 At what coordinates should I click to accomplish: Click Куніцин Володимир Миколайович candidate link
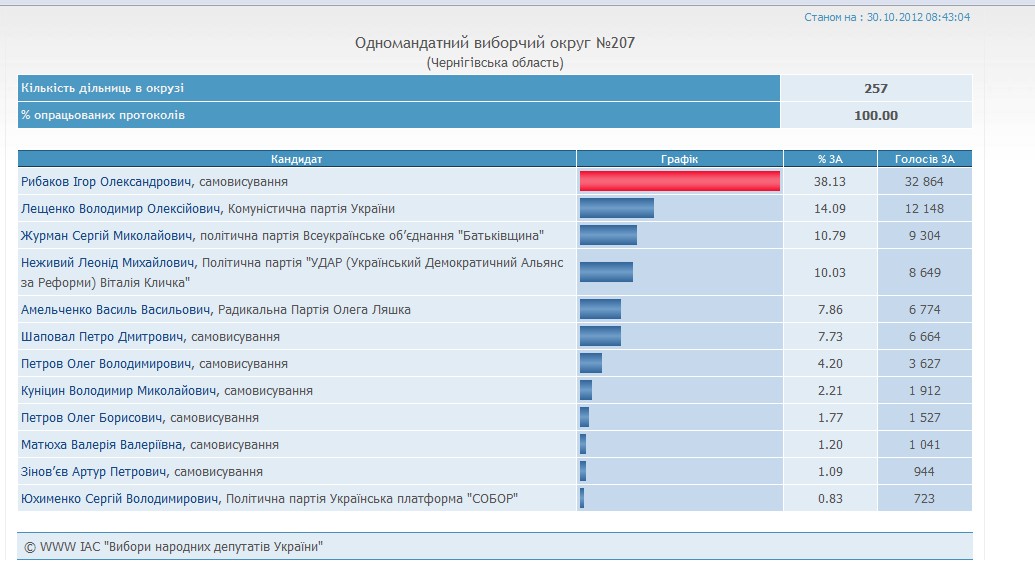click(x=119, y=391)
